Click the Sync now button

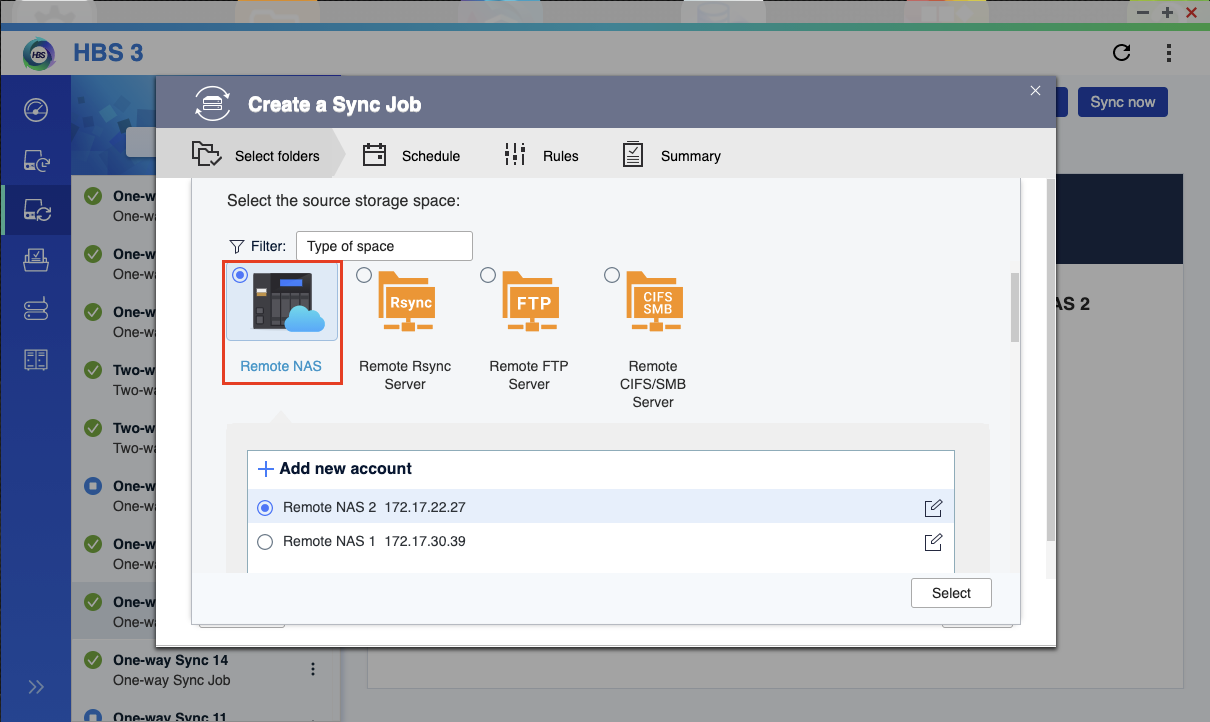pos(1122,102)
